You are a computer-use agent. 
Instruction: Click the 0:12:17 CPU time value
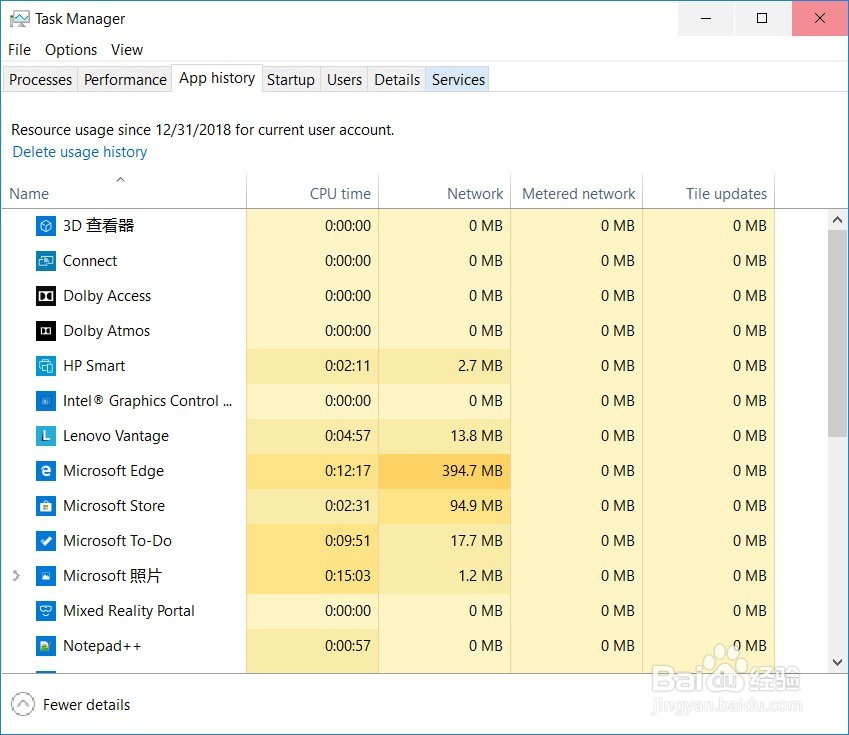point(348,471)
